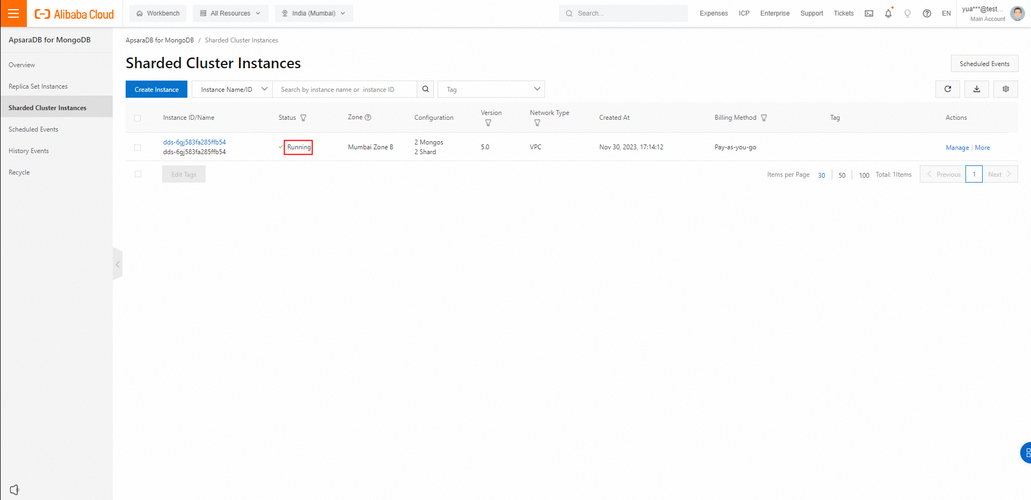Click the Edit Tags button
This screenshot has width=1031, height=500.
tap(184, 174)
